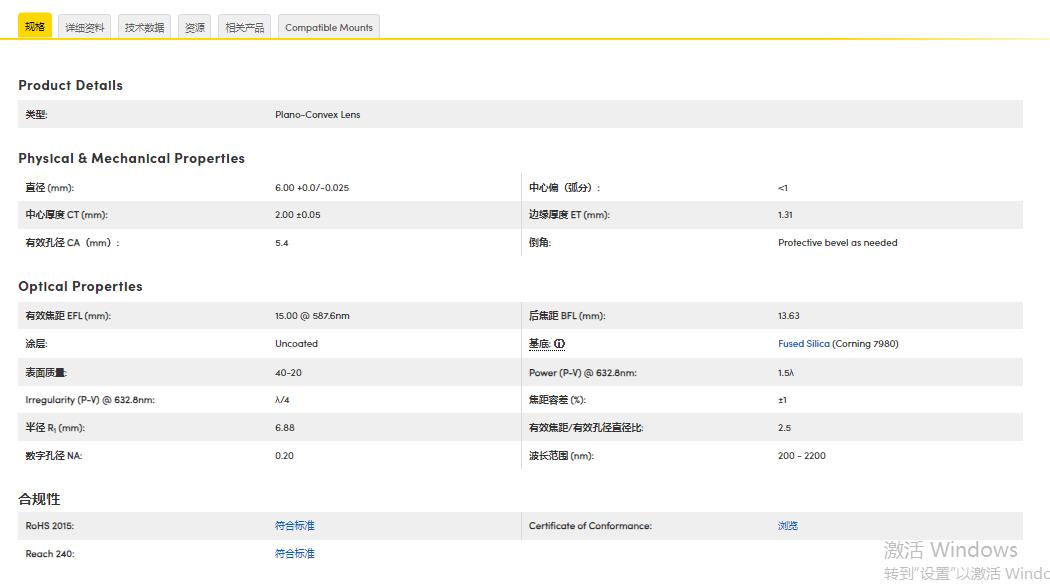This screenshot has height=588, width=1050.
Task: Click the Power value 1.5λ
Action: (786, 372)
